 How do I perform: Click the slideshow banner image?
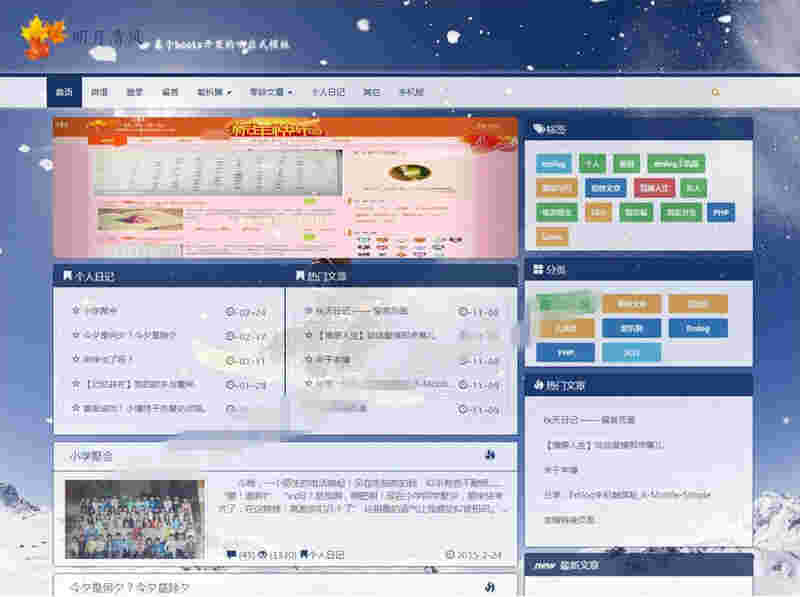[x=285, y=187]
